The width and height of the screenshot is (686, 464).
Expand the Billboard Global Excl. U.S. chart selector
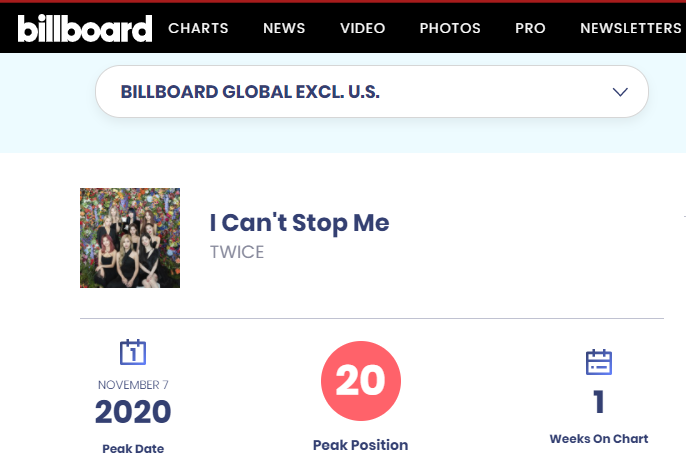pyautogui.click(x=371, y=92)
